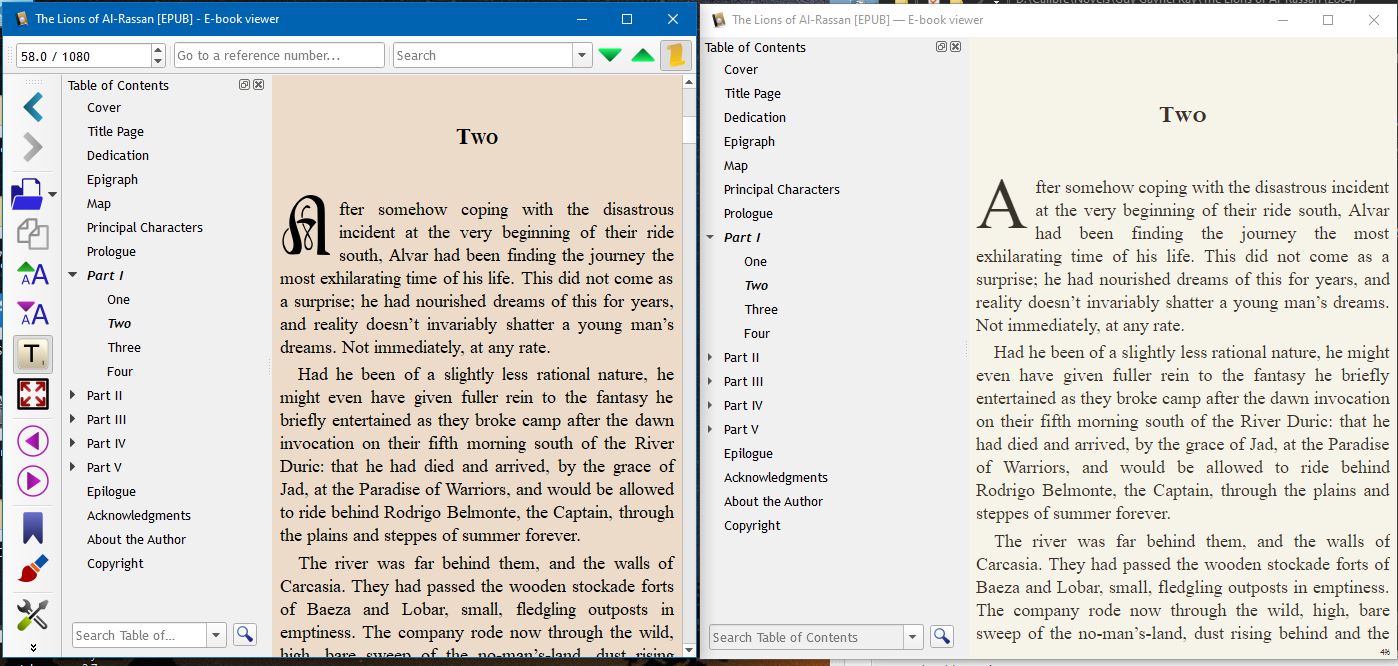Open Title Page in left window contents

coord(115,131)
